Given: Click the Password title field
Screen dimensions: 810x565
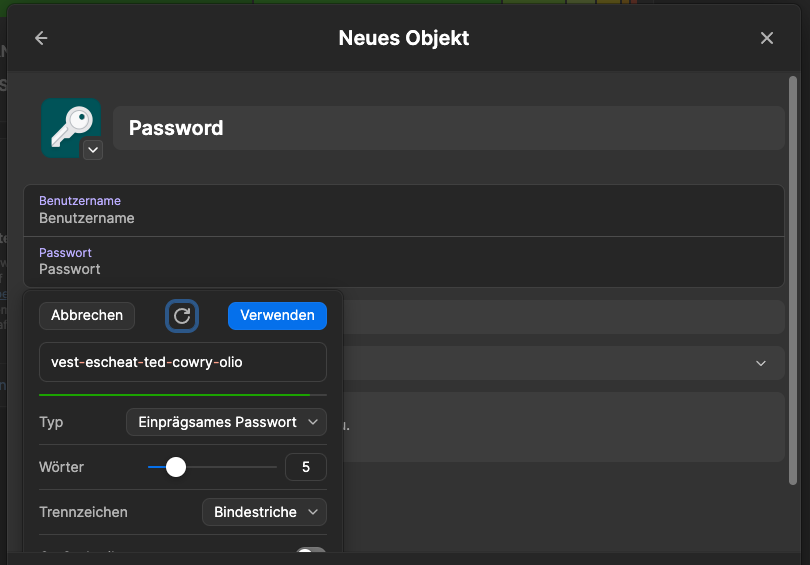Looking at the screenshot, I should tap(448, 128).
